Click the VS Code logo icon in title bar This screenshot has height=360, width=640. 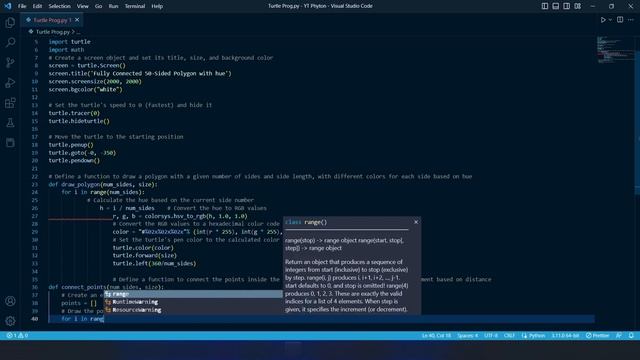7,6
